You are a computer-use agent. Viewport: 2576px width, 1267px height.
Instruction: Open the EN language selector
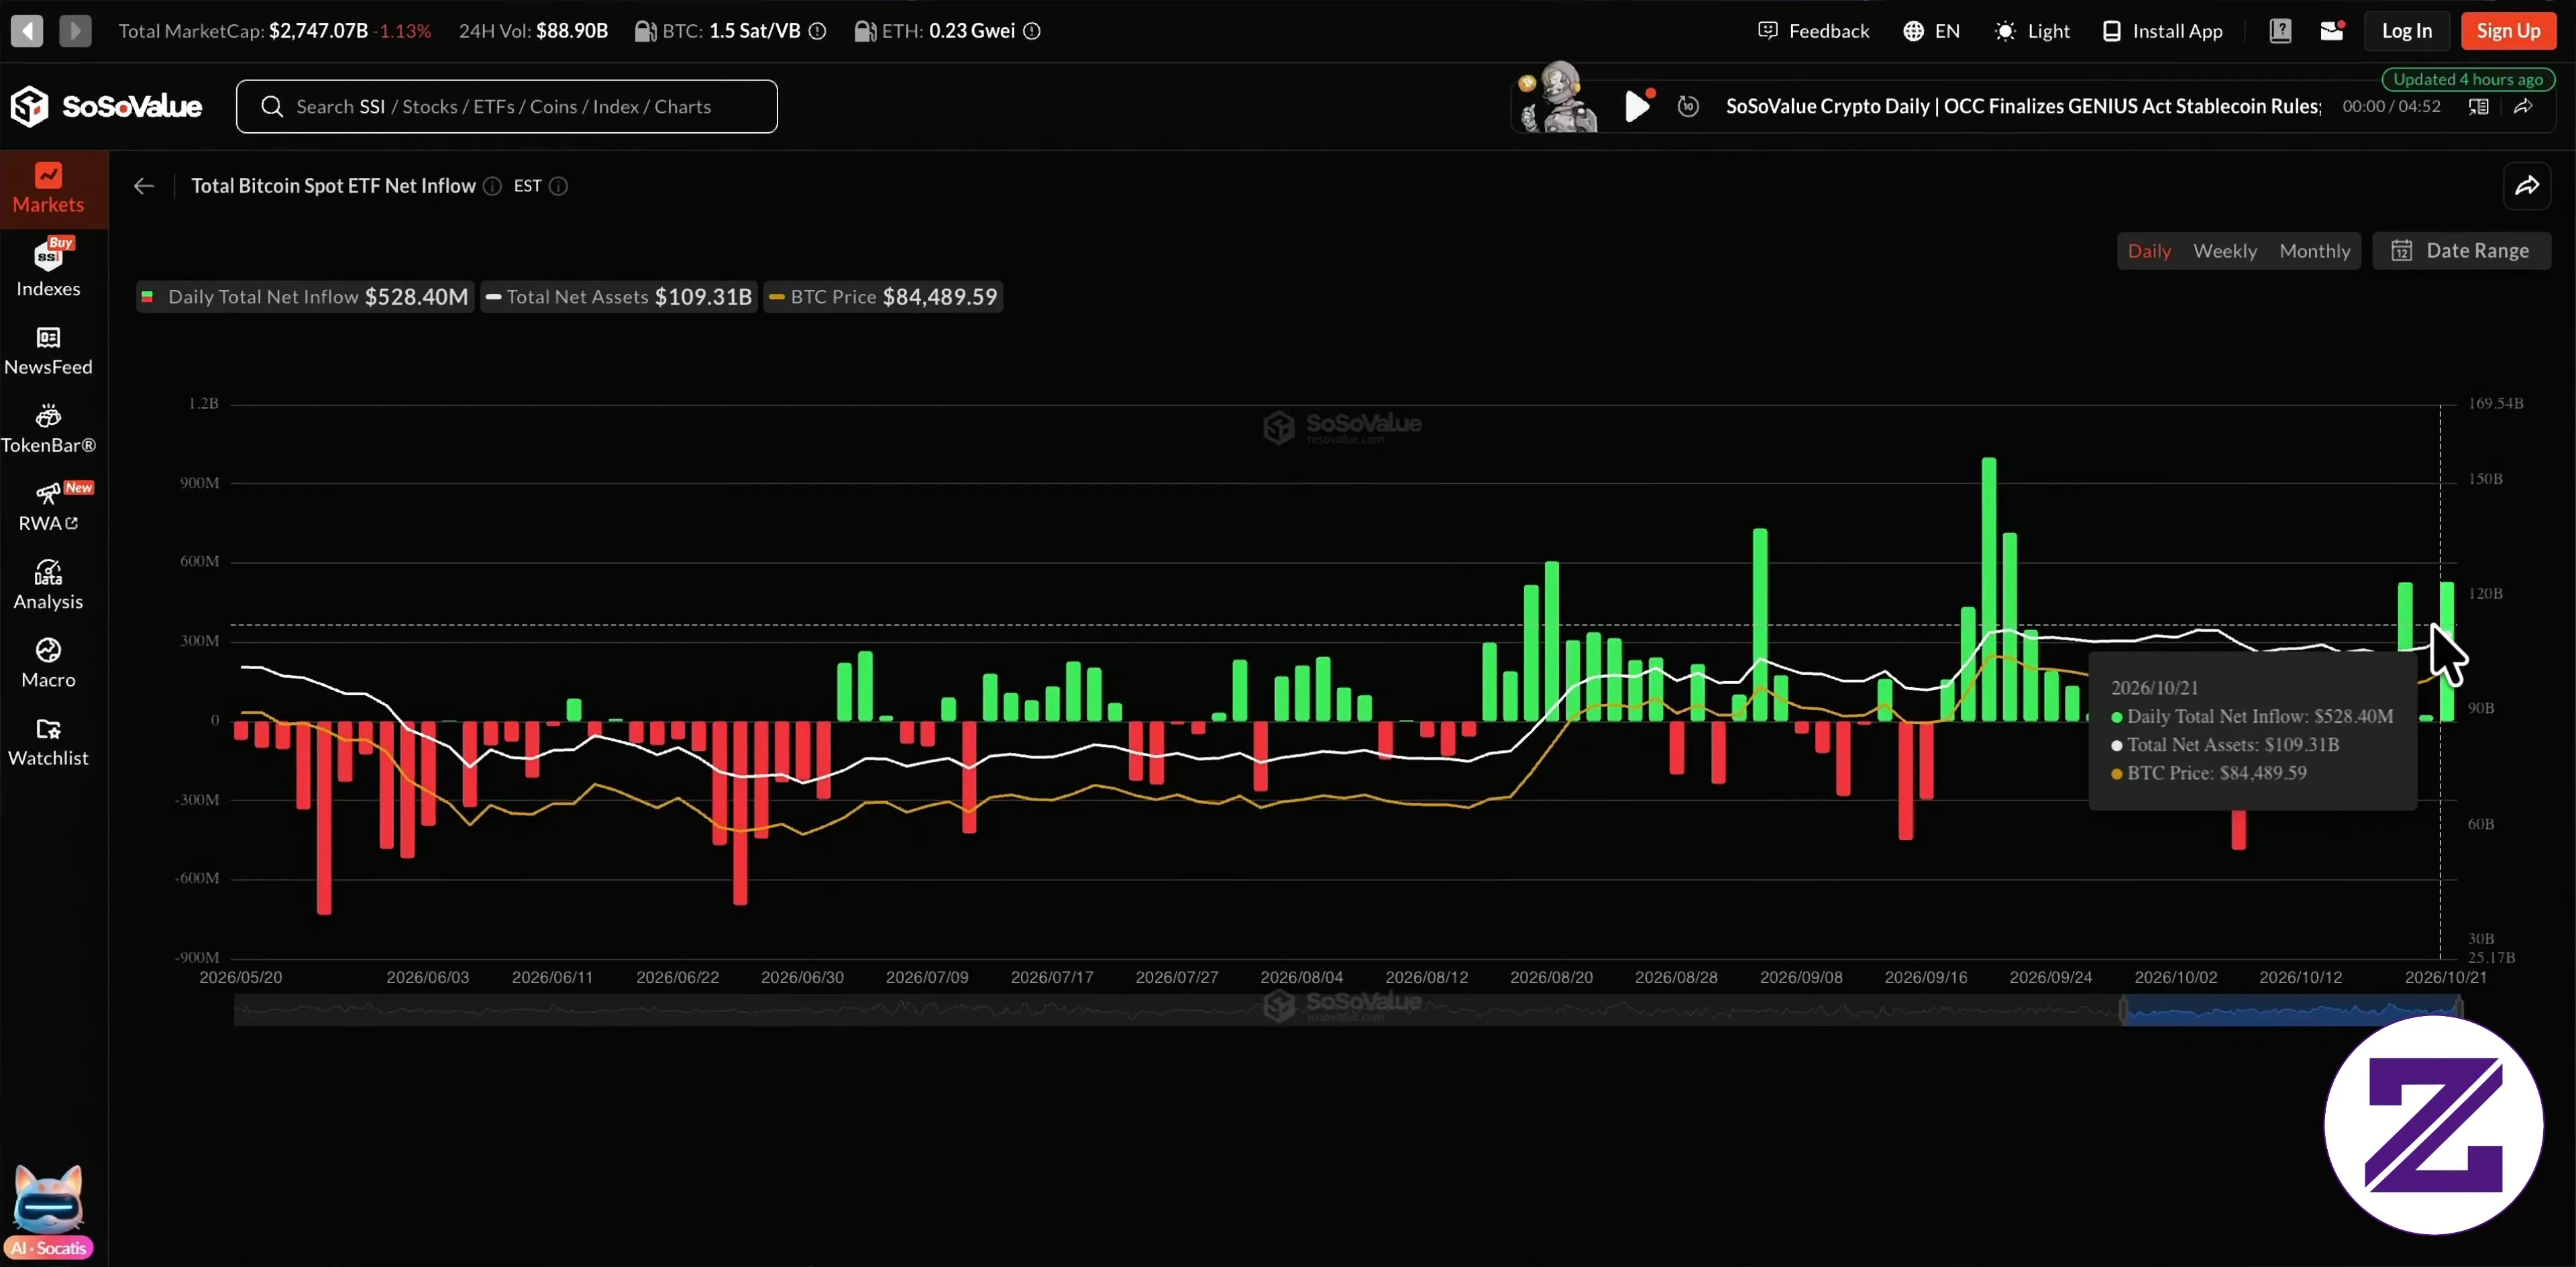[1931, 31]
